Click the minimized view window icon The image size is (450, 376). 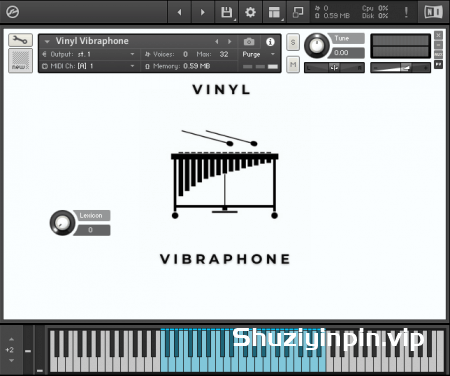pos(298,12)
